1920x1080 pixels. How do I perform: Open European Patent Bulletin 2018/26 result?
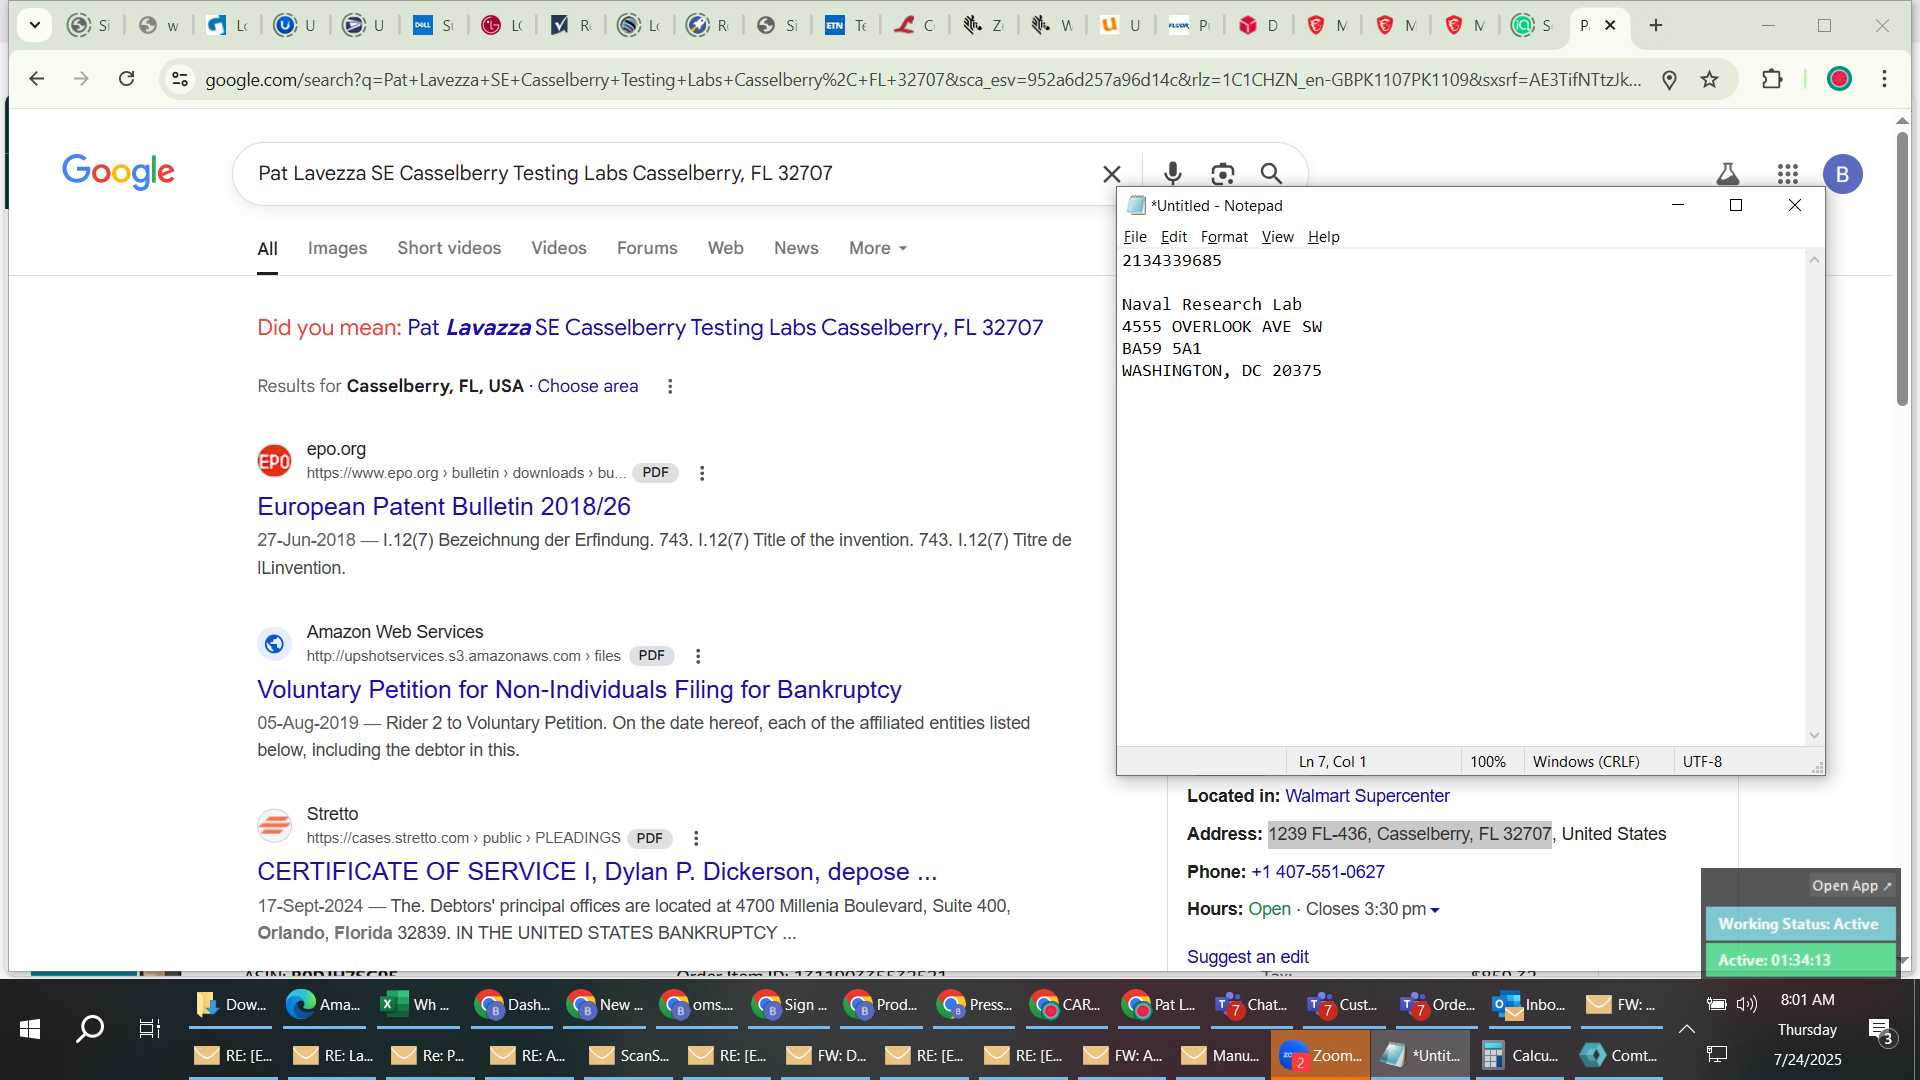444,507
